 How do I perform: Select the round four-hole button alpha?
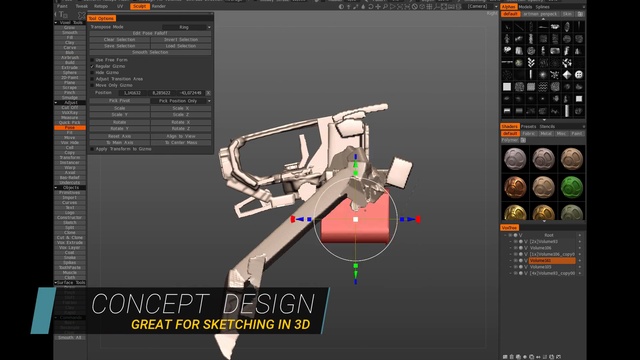pyautogui.click(x=579, y=75)
